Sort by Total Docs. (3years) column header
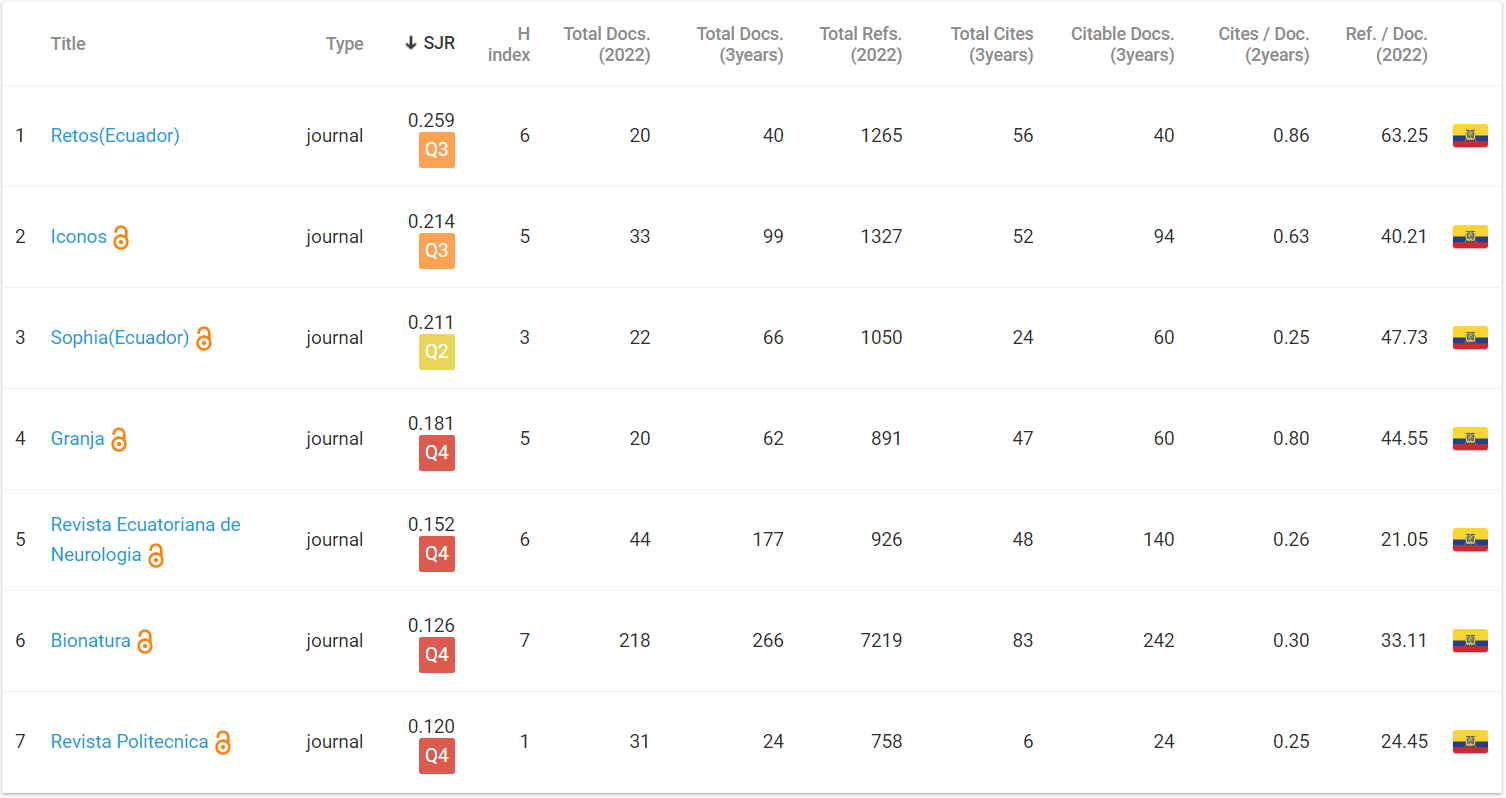1506x798 pixels. (740, 44)
